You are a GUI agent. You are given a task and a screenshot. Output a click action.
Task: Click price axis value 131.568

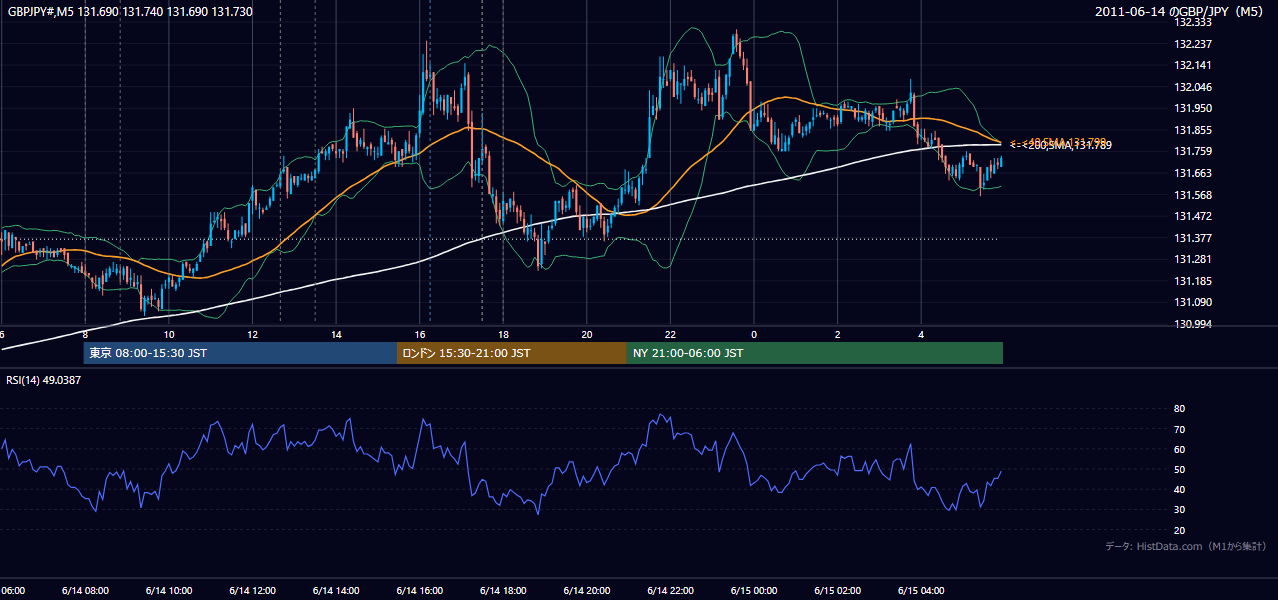[x=1193, y=195]
